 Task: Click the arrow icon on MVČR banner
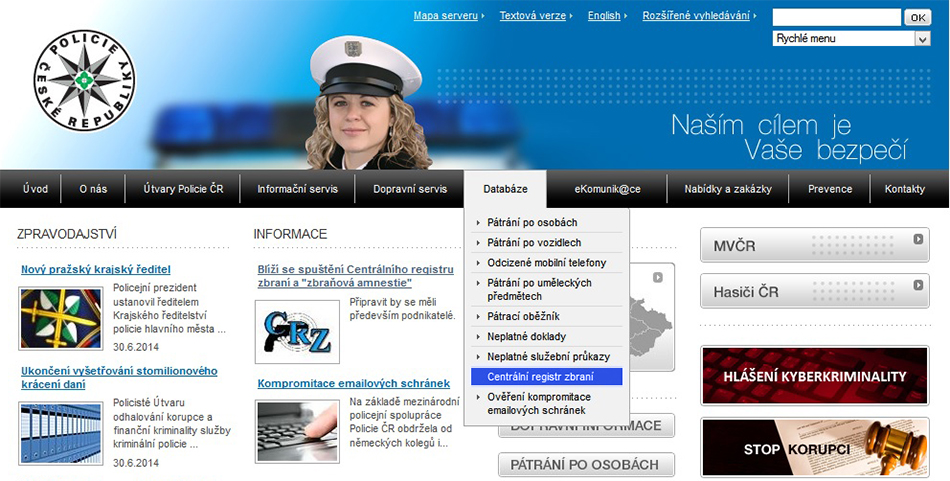tap(918, 239)
